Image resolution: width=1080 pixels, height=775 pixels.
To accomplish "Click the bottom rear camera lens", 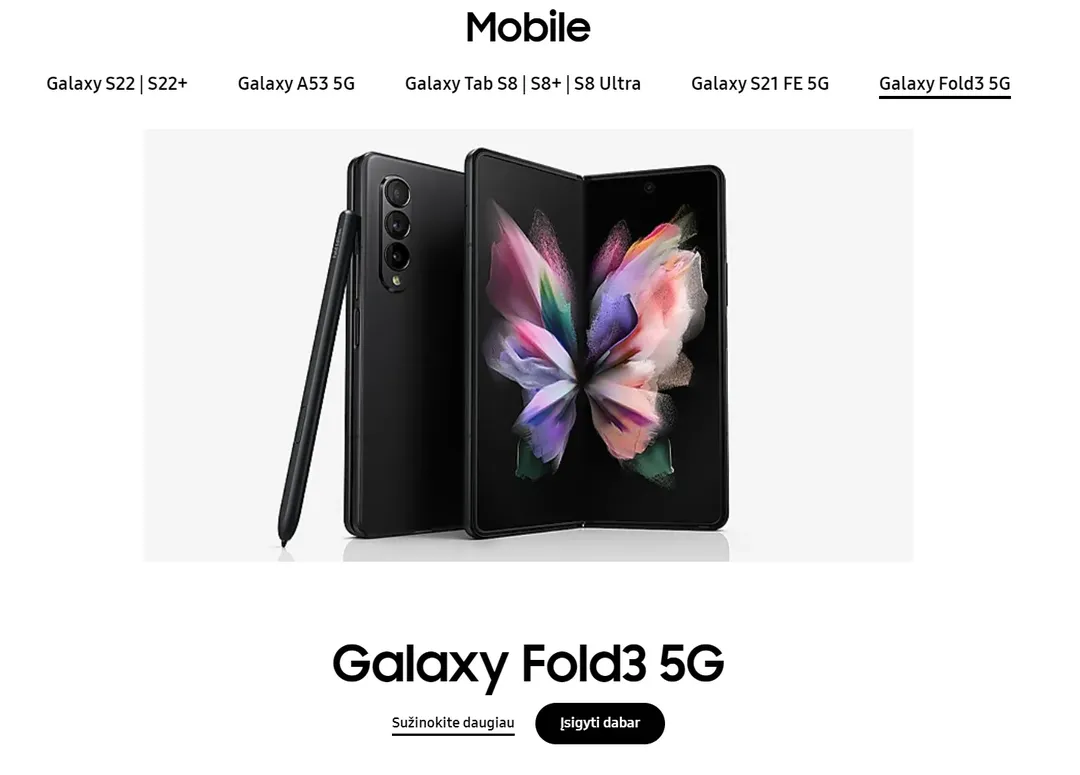I will (x=397, y=256).
